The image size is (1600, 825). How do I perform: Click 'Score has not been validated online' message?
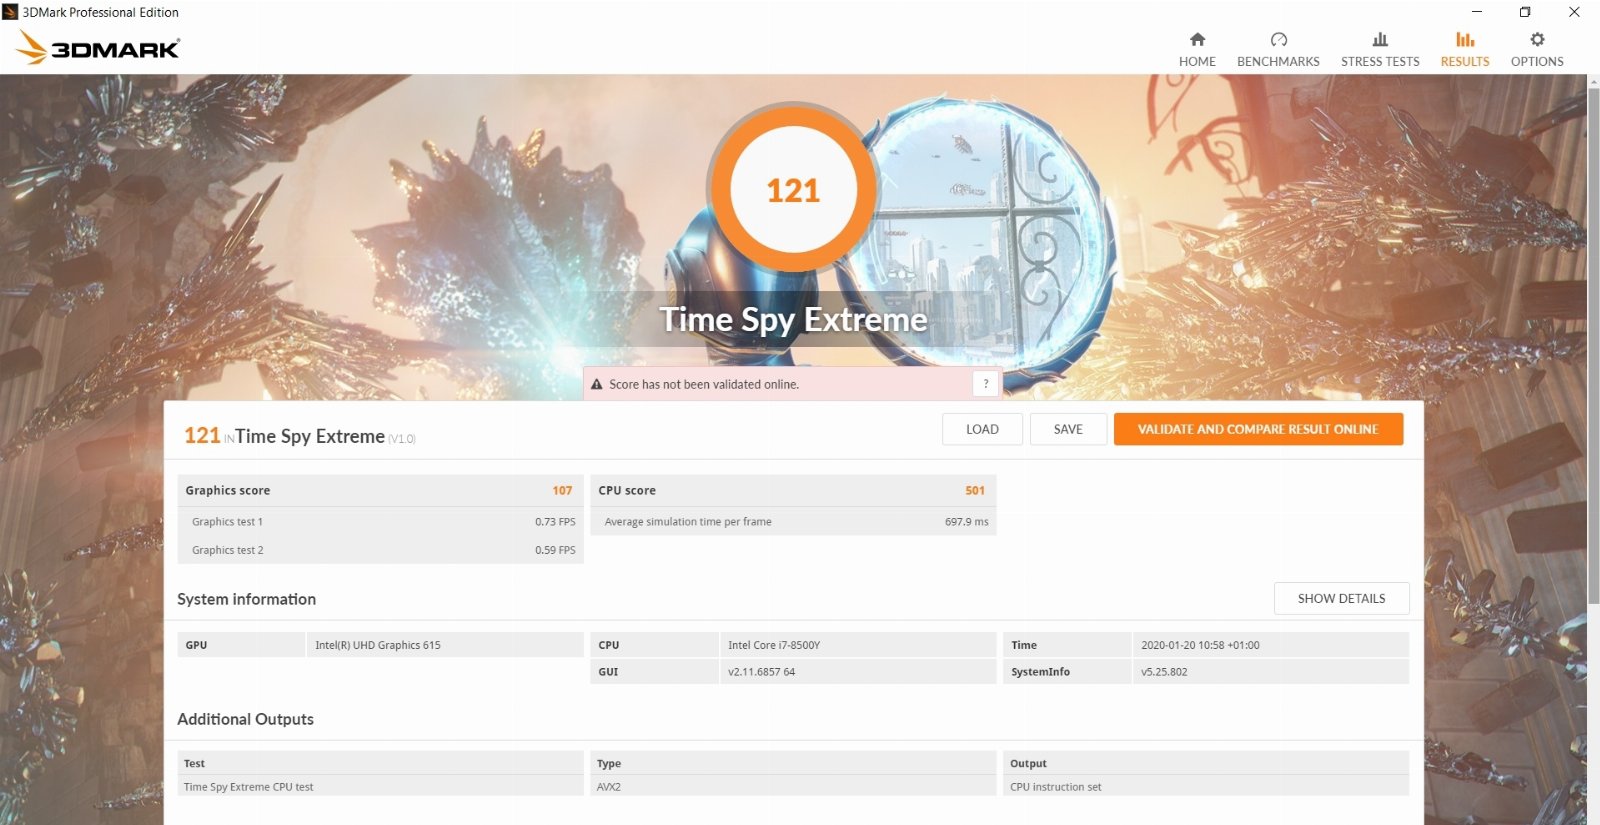704,384
